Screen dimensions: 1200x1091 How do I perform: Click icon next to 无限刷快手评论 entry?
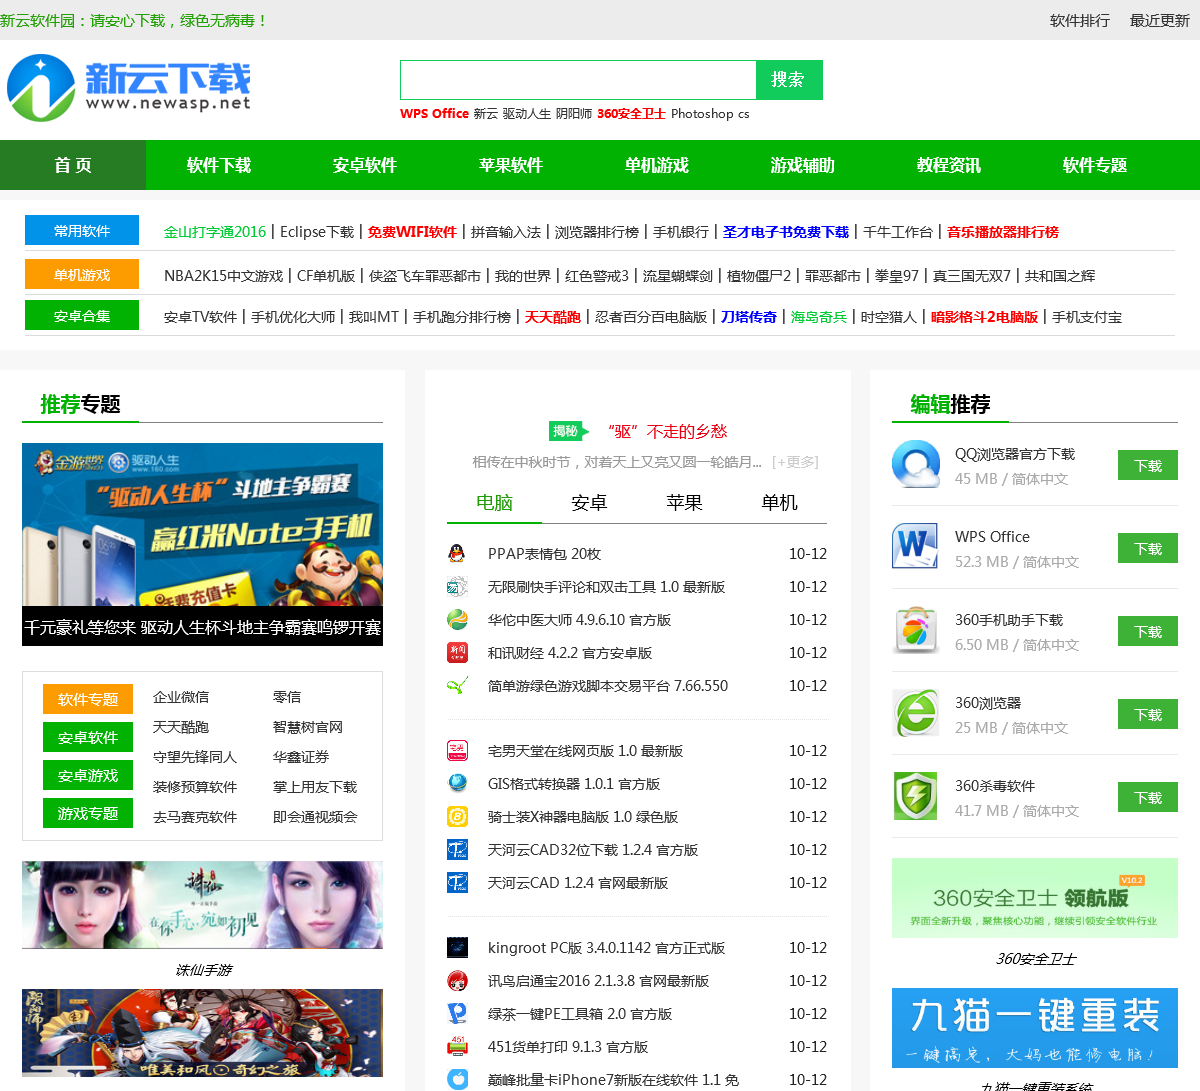pos(457,587)
